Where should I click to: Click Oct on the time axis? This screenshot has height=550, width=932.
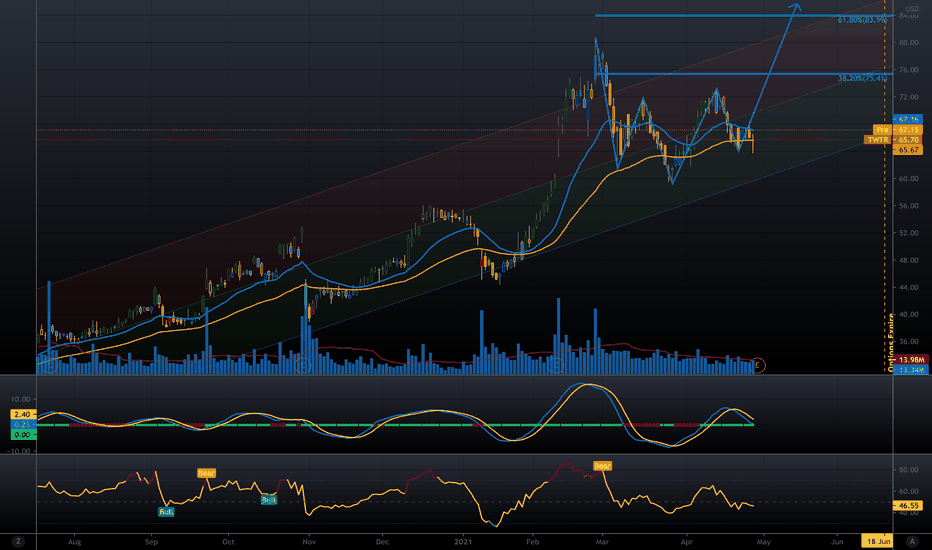pos(228,542)
